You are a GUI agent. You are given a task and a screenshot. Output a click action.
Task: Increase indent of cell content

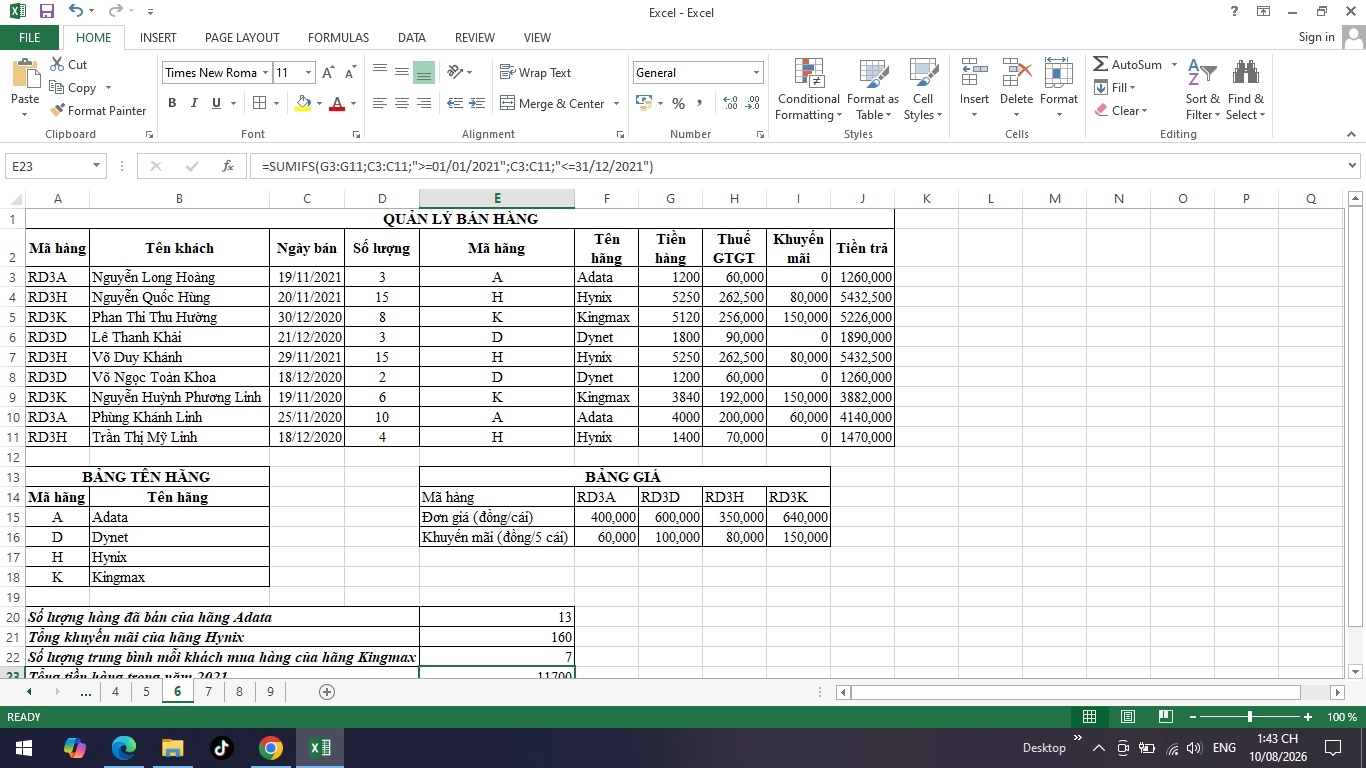[x=477, y=103]
